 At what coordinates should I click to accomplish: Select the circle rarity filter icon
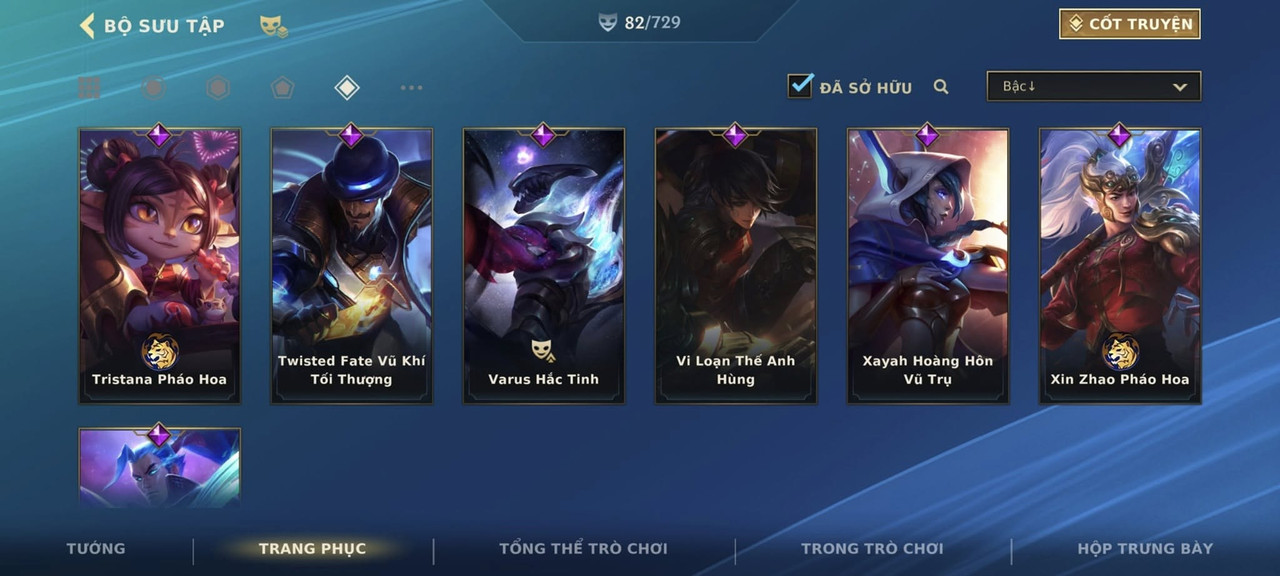(x=153, y=88)
